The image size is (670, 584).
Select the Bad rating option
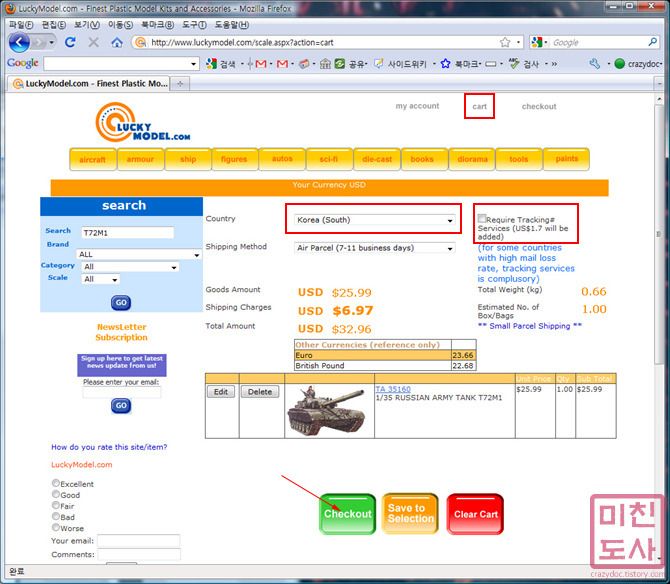(x=56, y=517)
